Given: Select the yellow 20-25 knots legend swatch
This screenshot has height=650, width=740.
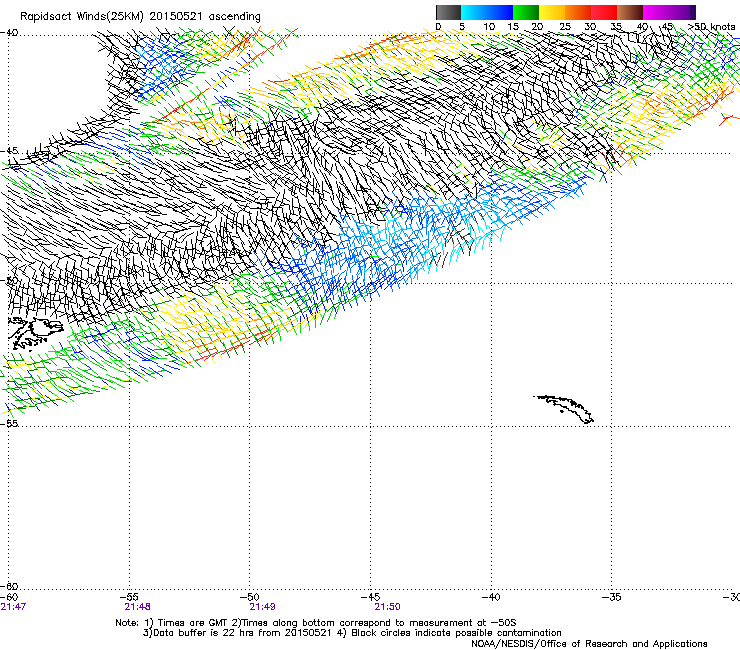Looking at the screenshot, I should (x=552, y=12).
